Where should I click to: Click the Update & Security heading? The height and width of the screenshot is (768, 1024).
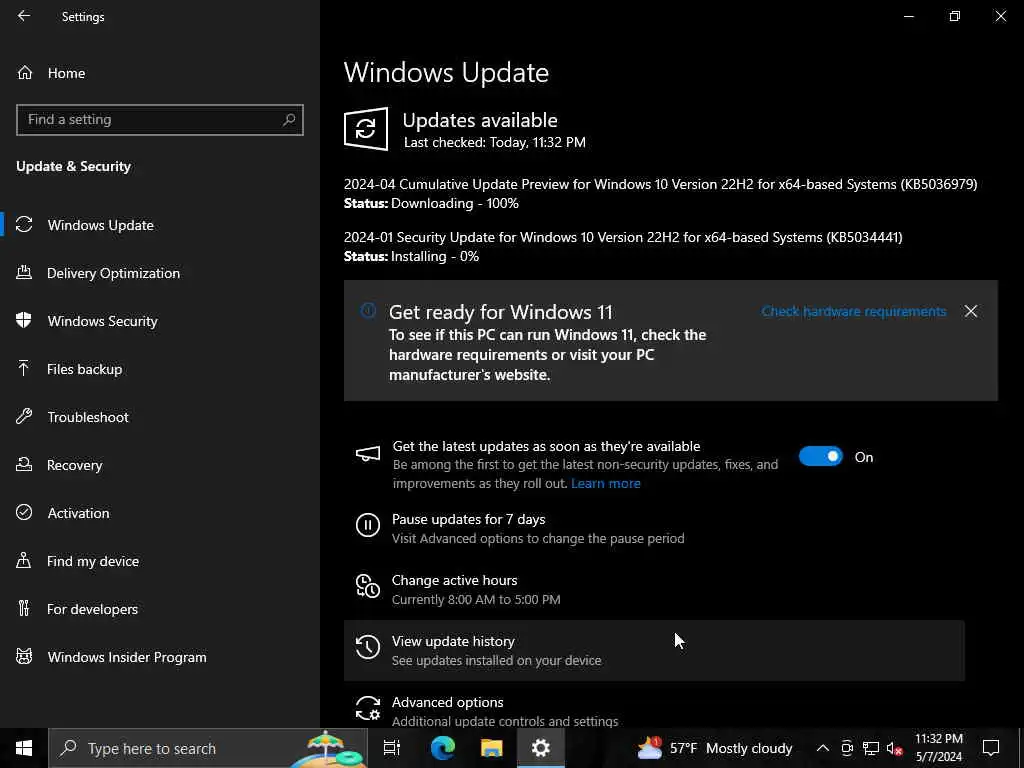click(73, 167)
